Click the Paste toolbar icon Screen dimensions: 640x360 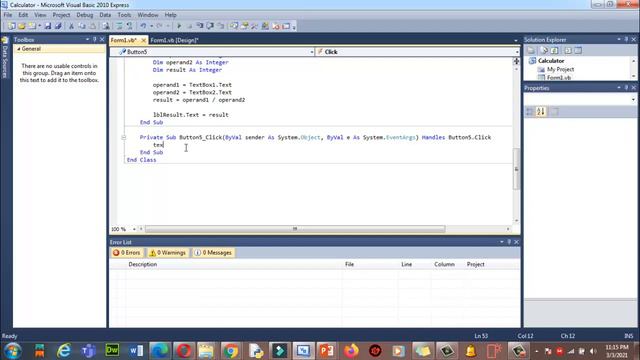[x=93, y=26]
